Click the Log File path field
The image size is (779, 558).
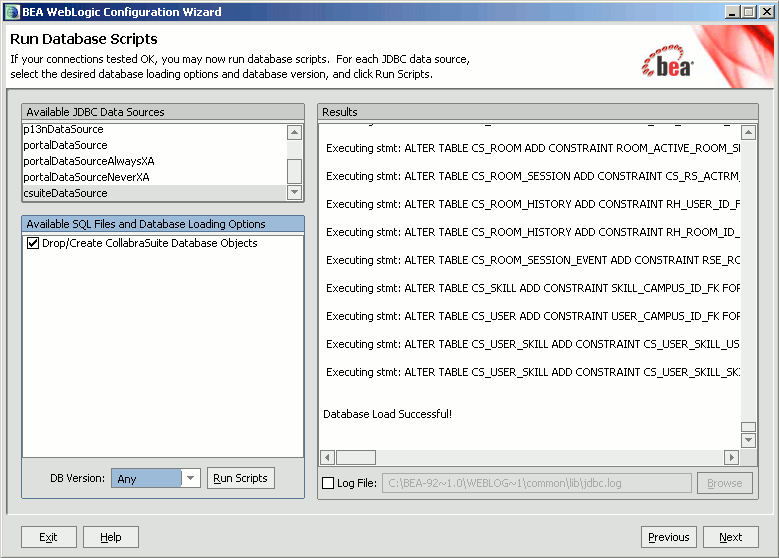click(537, 483)
